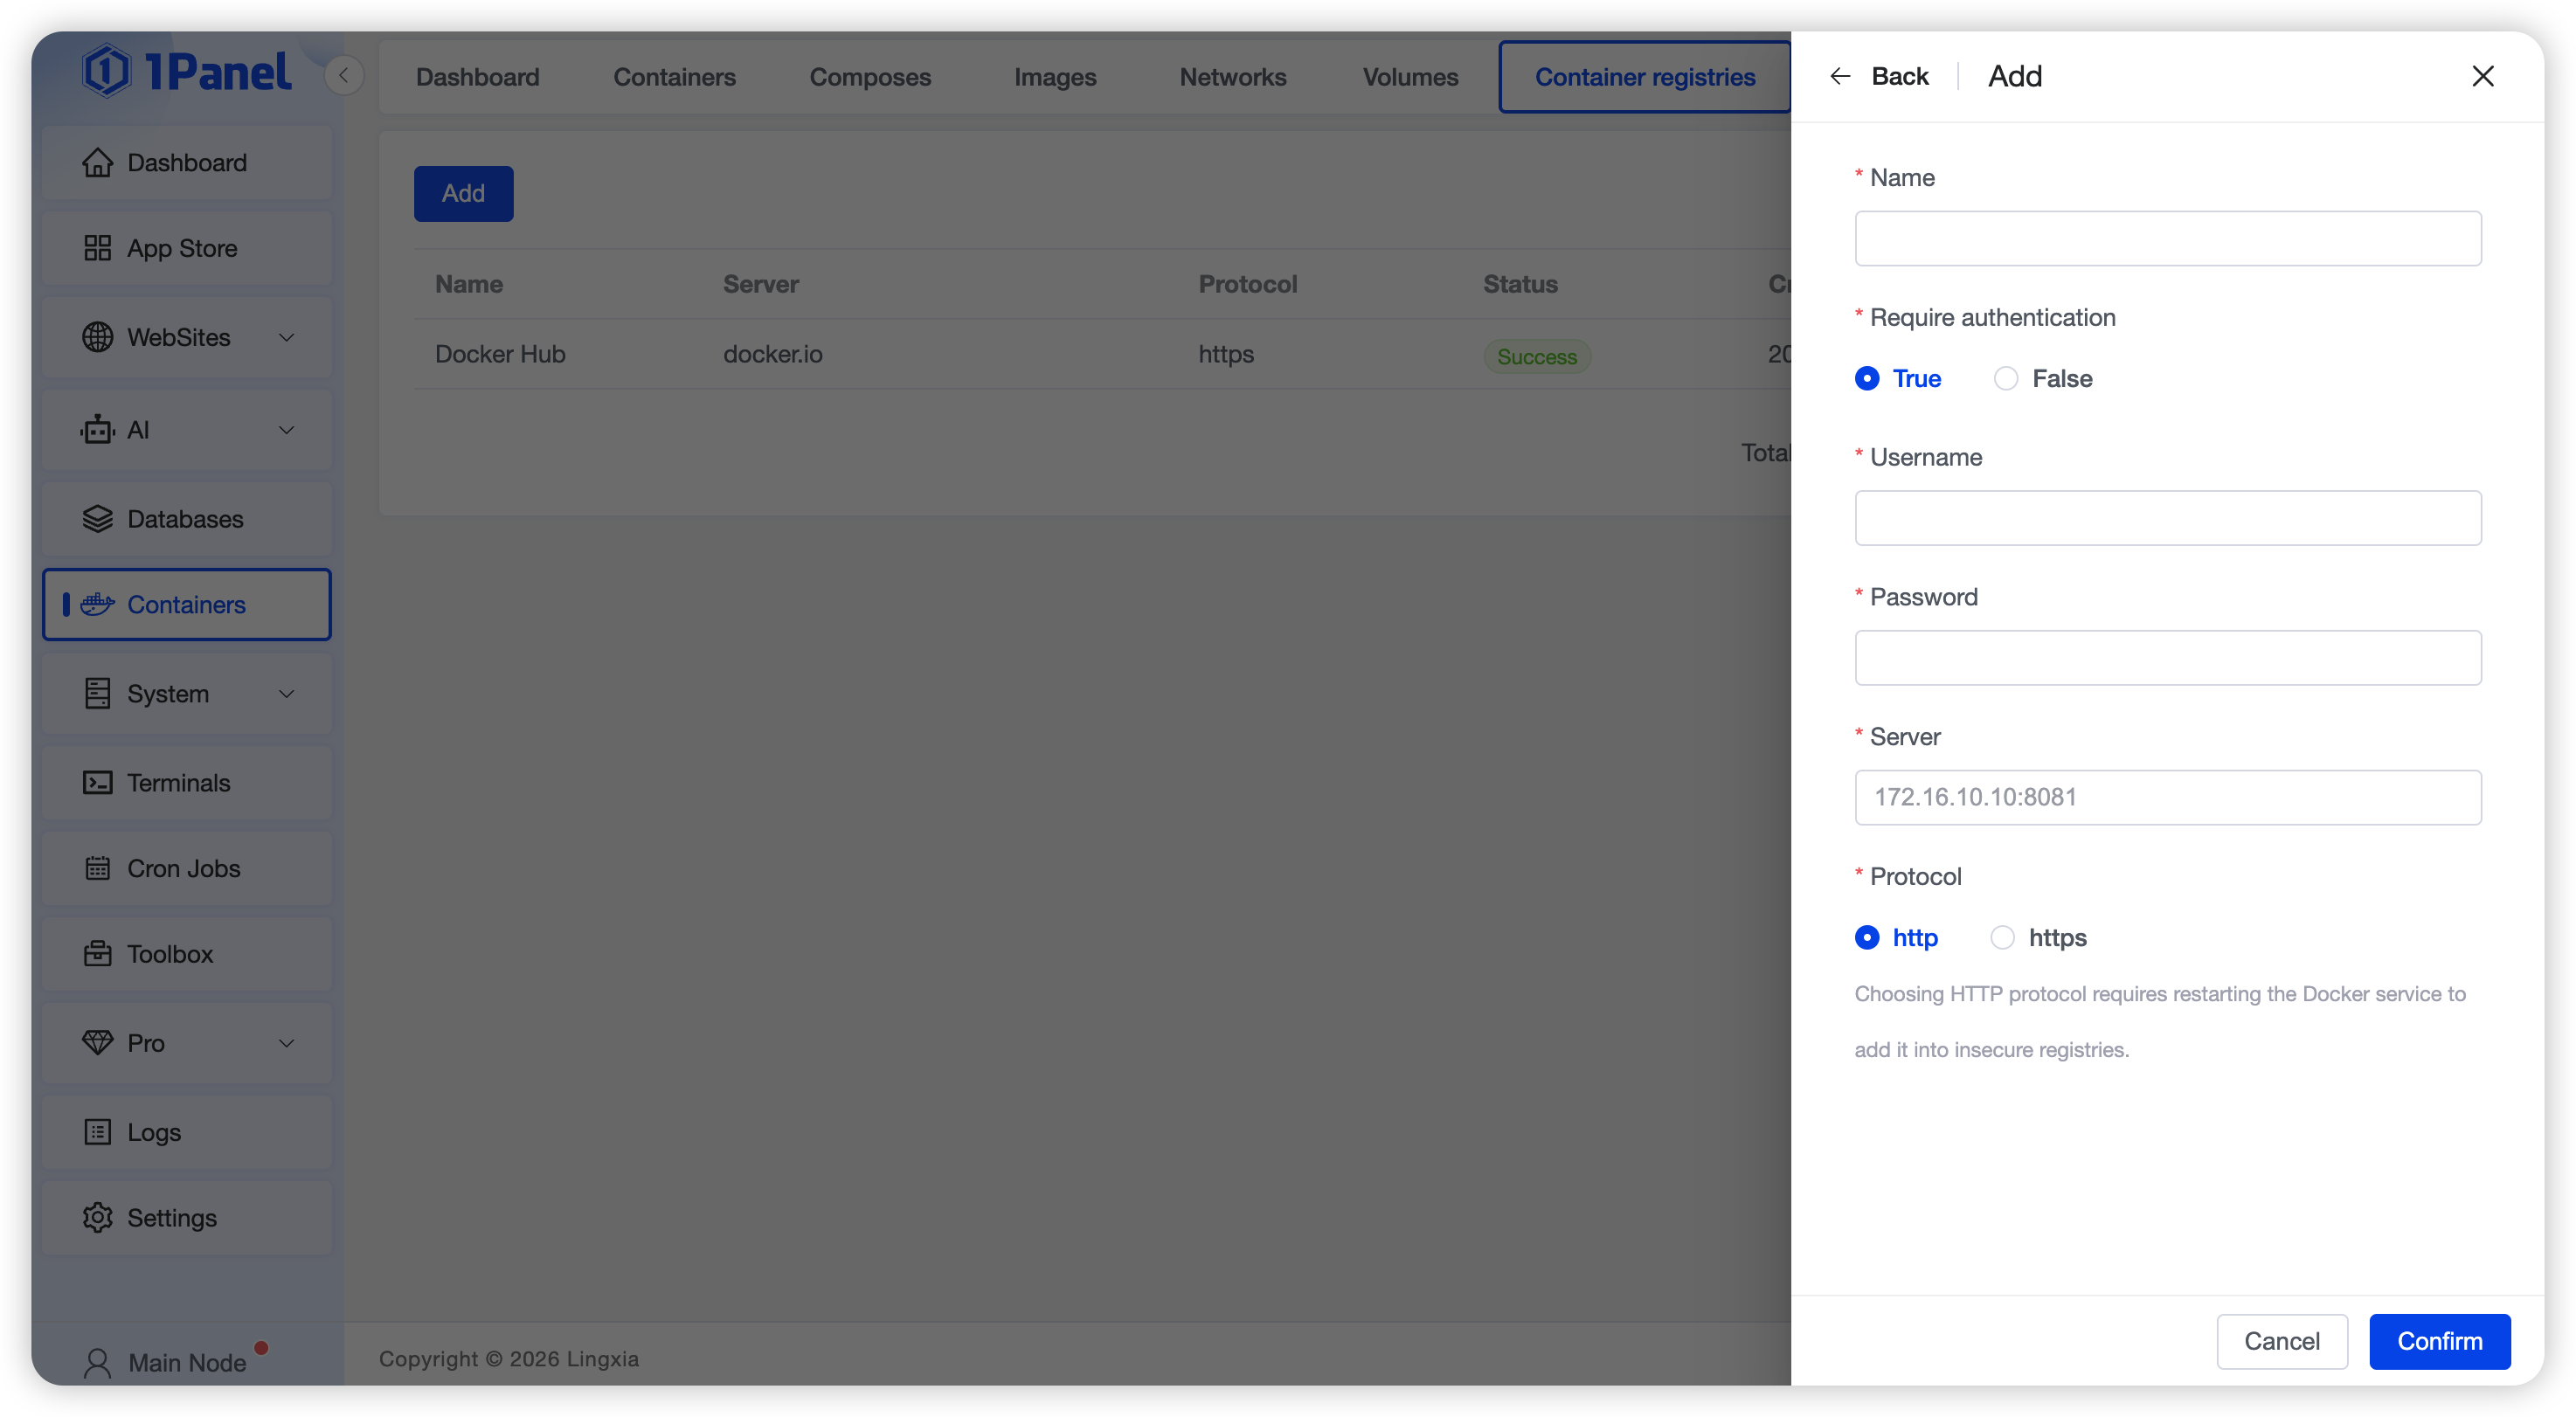Select the http protocol radio button
The image size is (2576, 1417).
coord(1866,937)
